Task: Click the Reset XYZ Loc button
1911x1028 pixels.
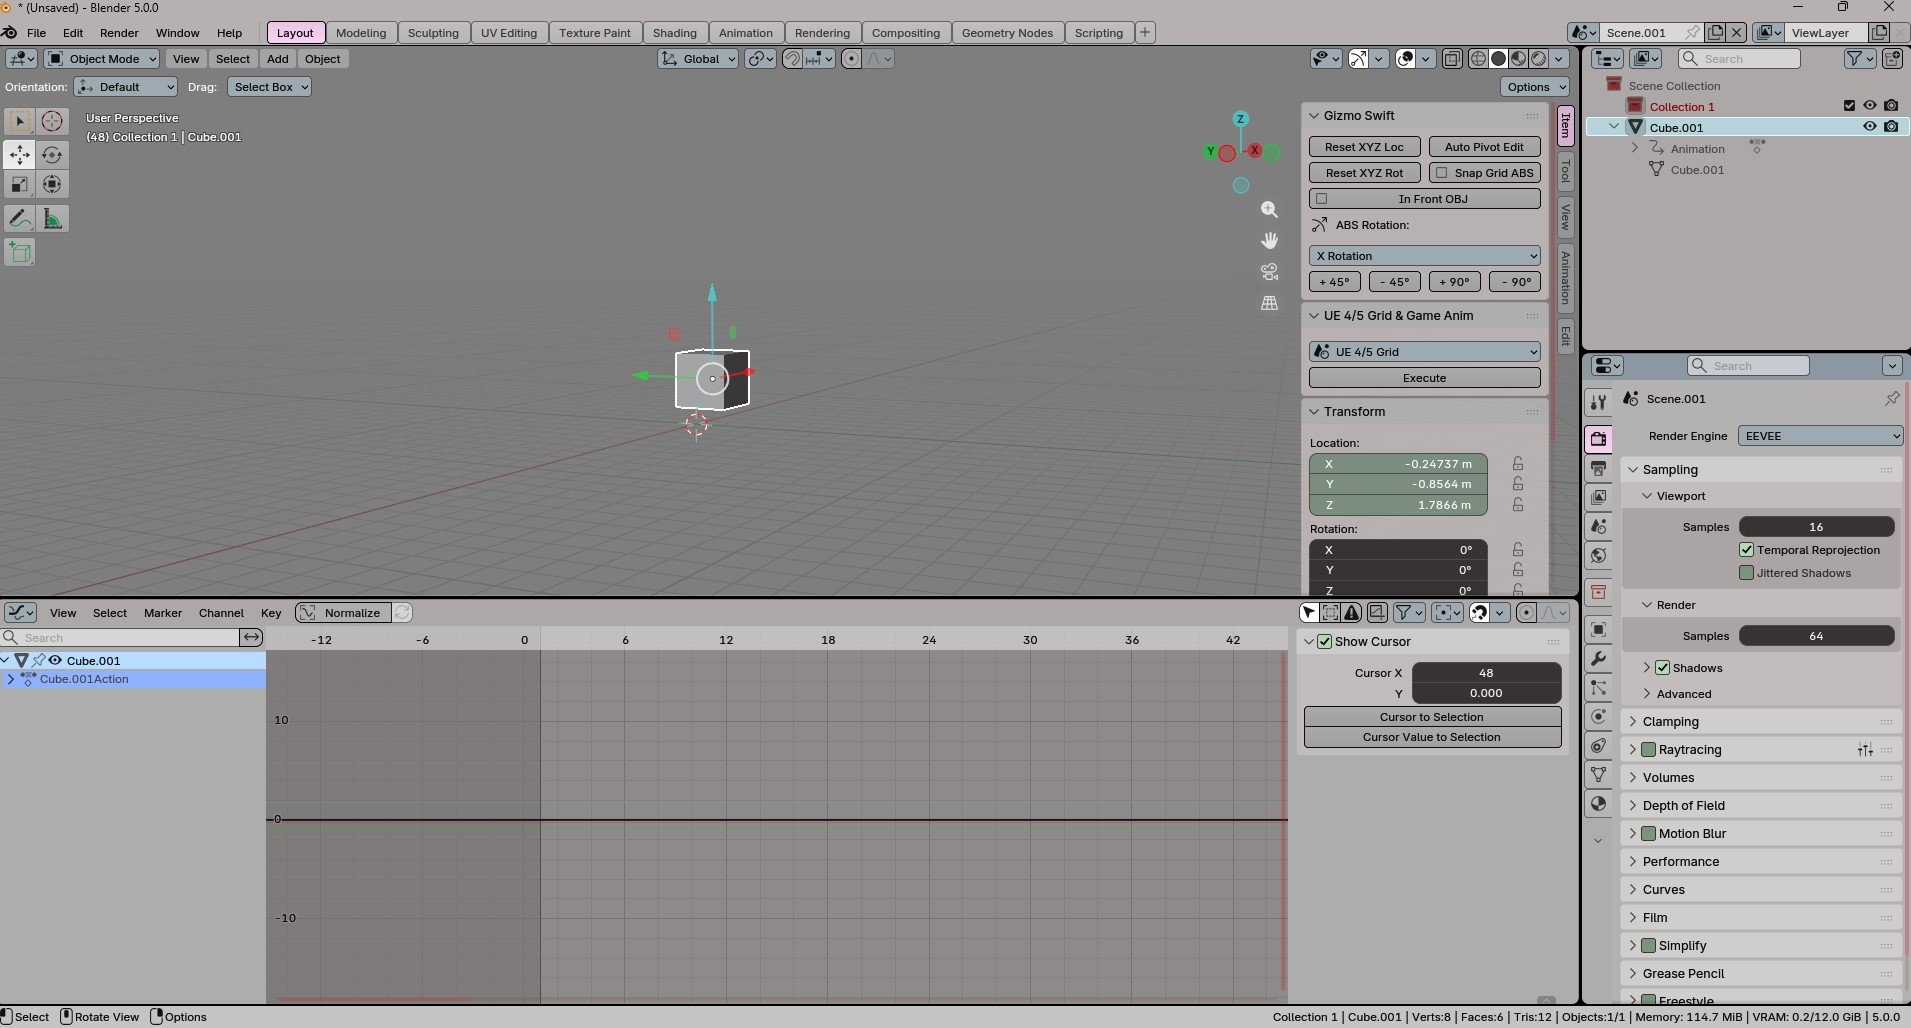Action: point(1364,147)
